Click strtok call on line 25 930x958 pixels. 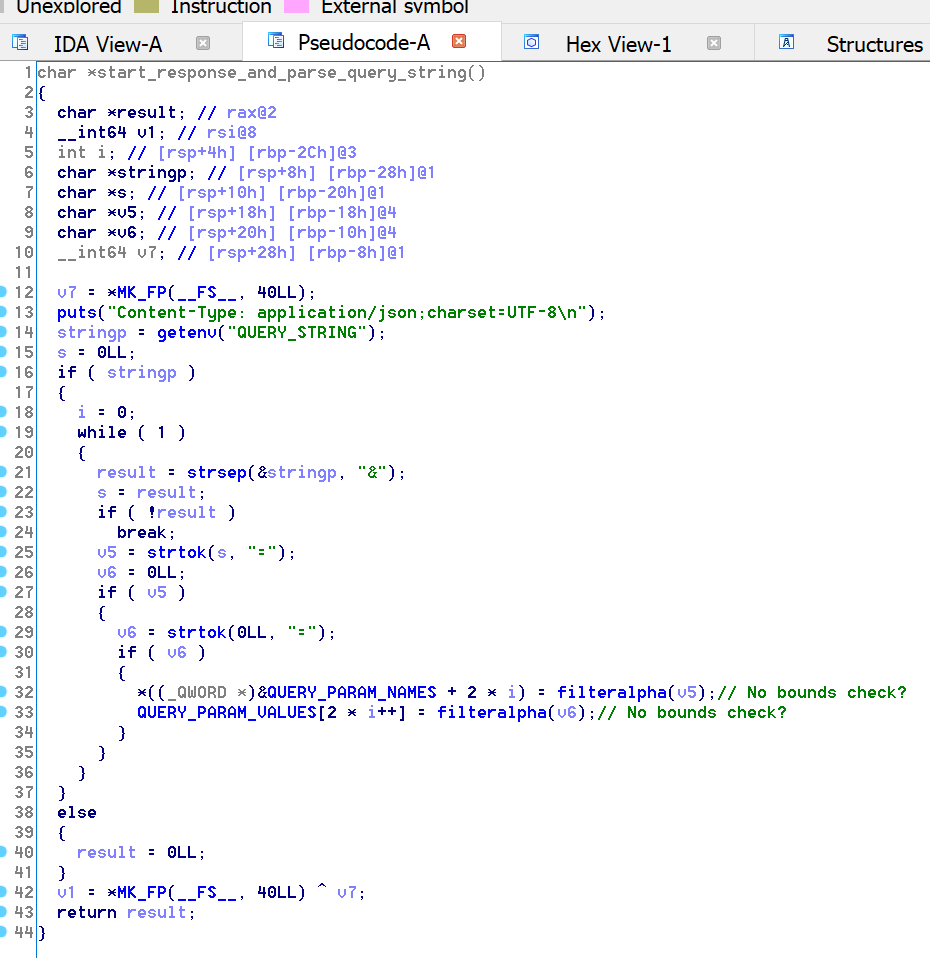176,552
